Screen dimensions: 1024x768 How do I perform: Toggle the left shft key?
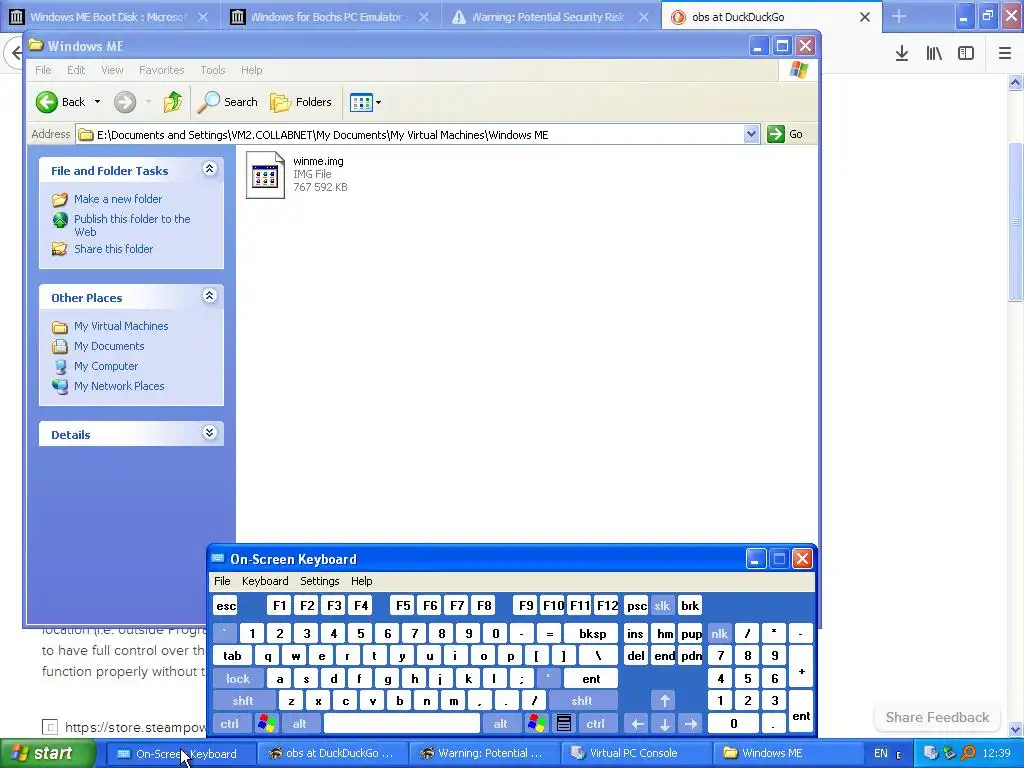click(243, 701)
